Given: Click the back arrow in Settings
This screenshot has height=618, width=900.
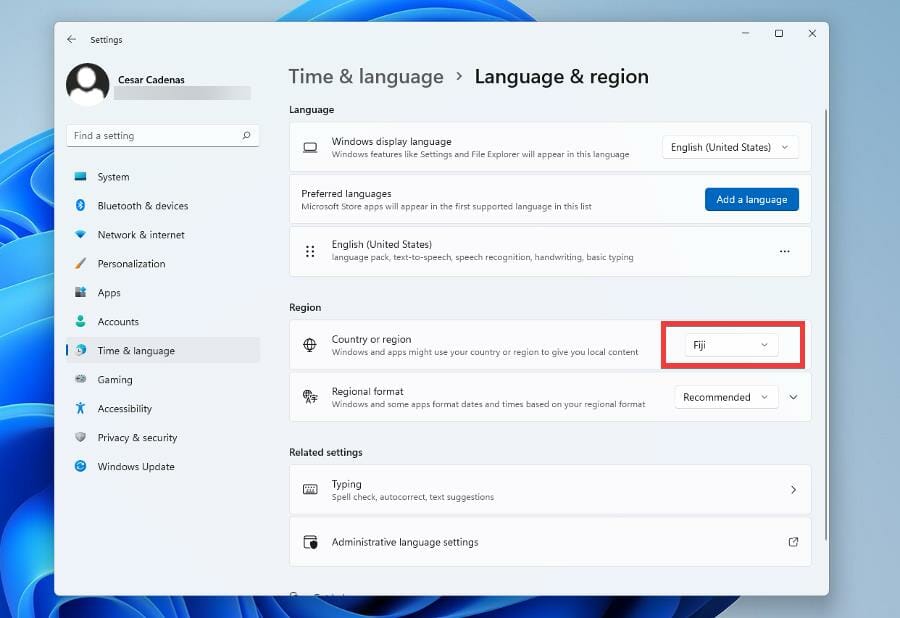Looking at the screenshot, I should coord(71,39).
